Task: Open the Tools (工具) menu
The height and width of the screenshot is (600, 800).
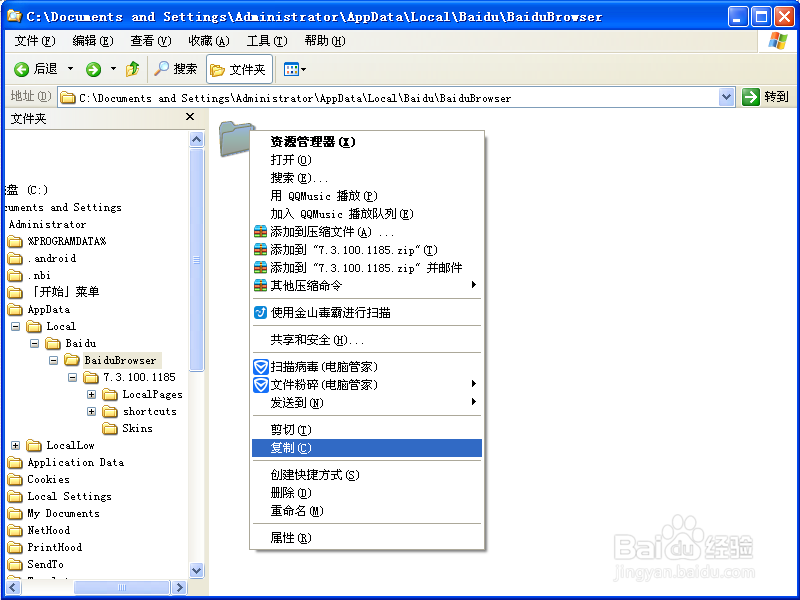Action: tap(267, 41)
